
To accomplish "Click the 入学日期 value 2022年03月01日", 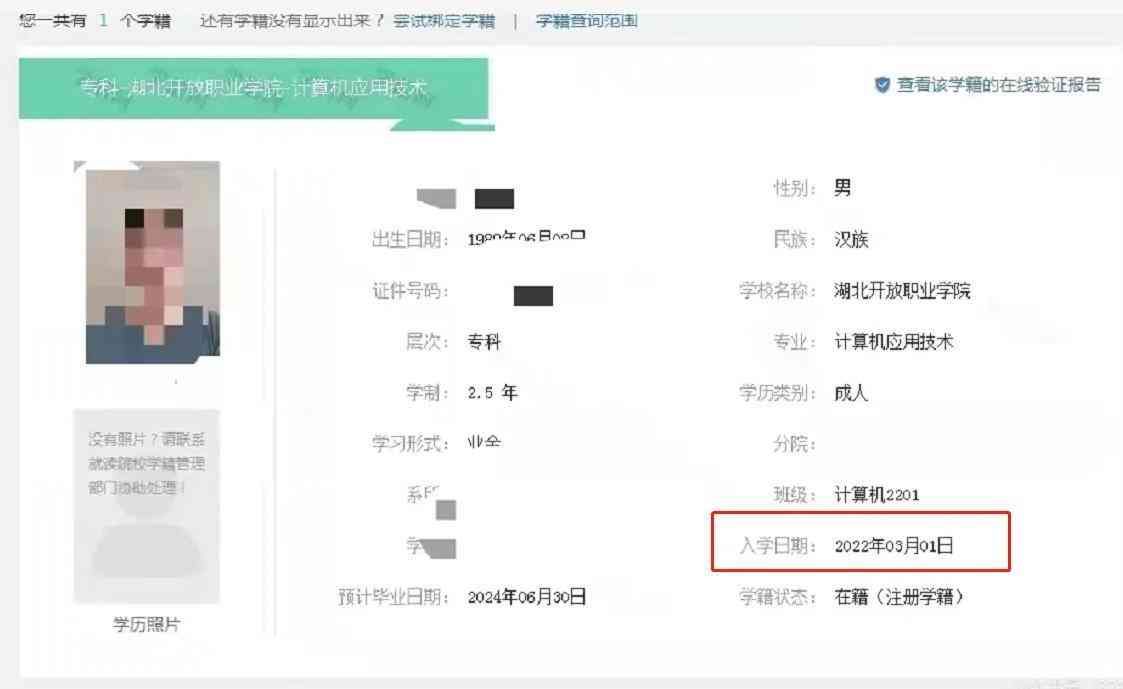I will click(894, 546).
